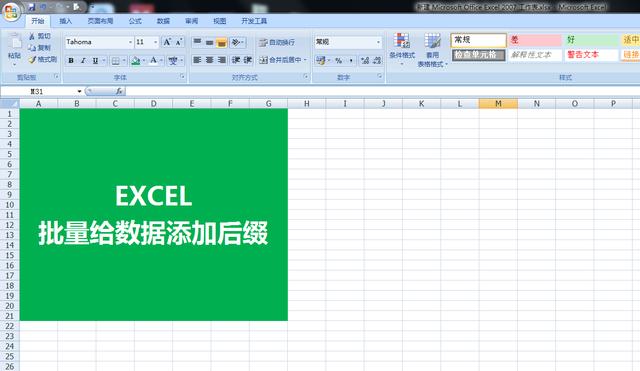
Task: Switch to the 数据 ribbon tab
Action: (163, 21)
